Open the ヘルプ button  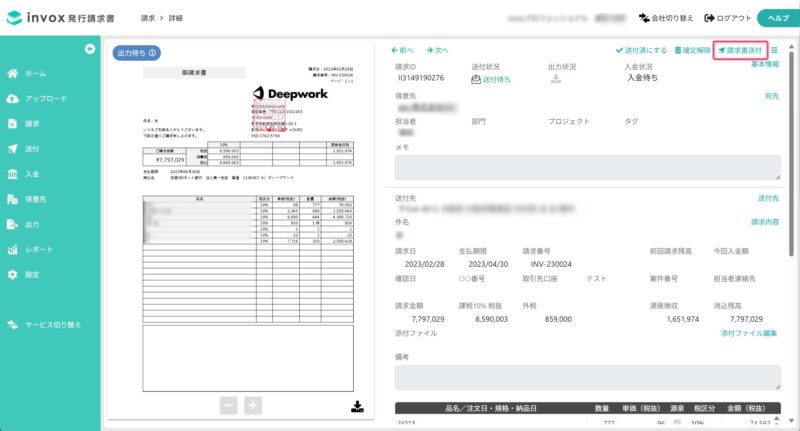(x=778, y=18)
